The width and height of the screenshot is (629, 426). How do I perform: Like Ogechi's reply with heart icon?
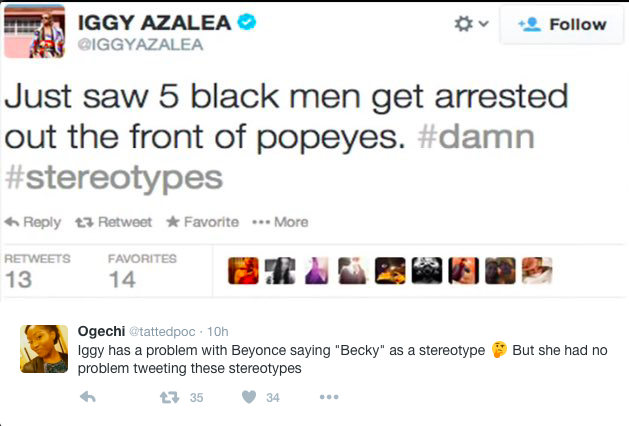[248, 398]
